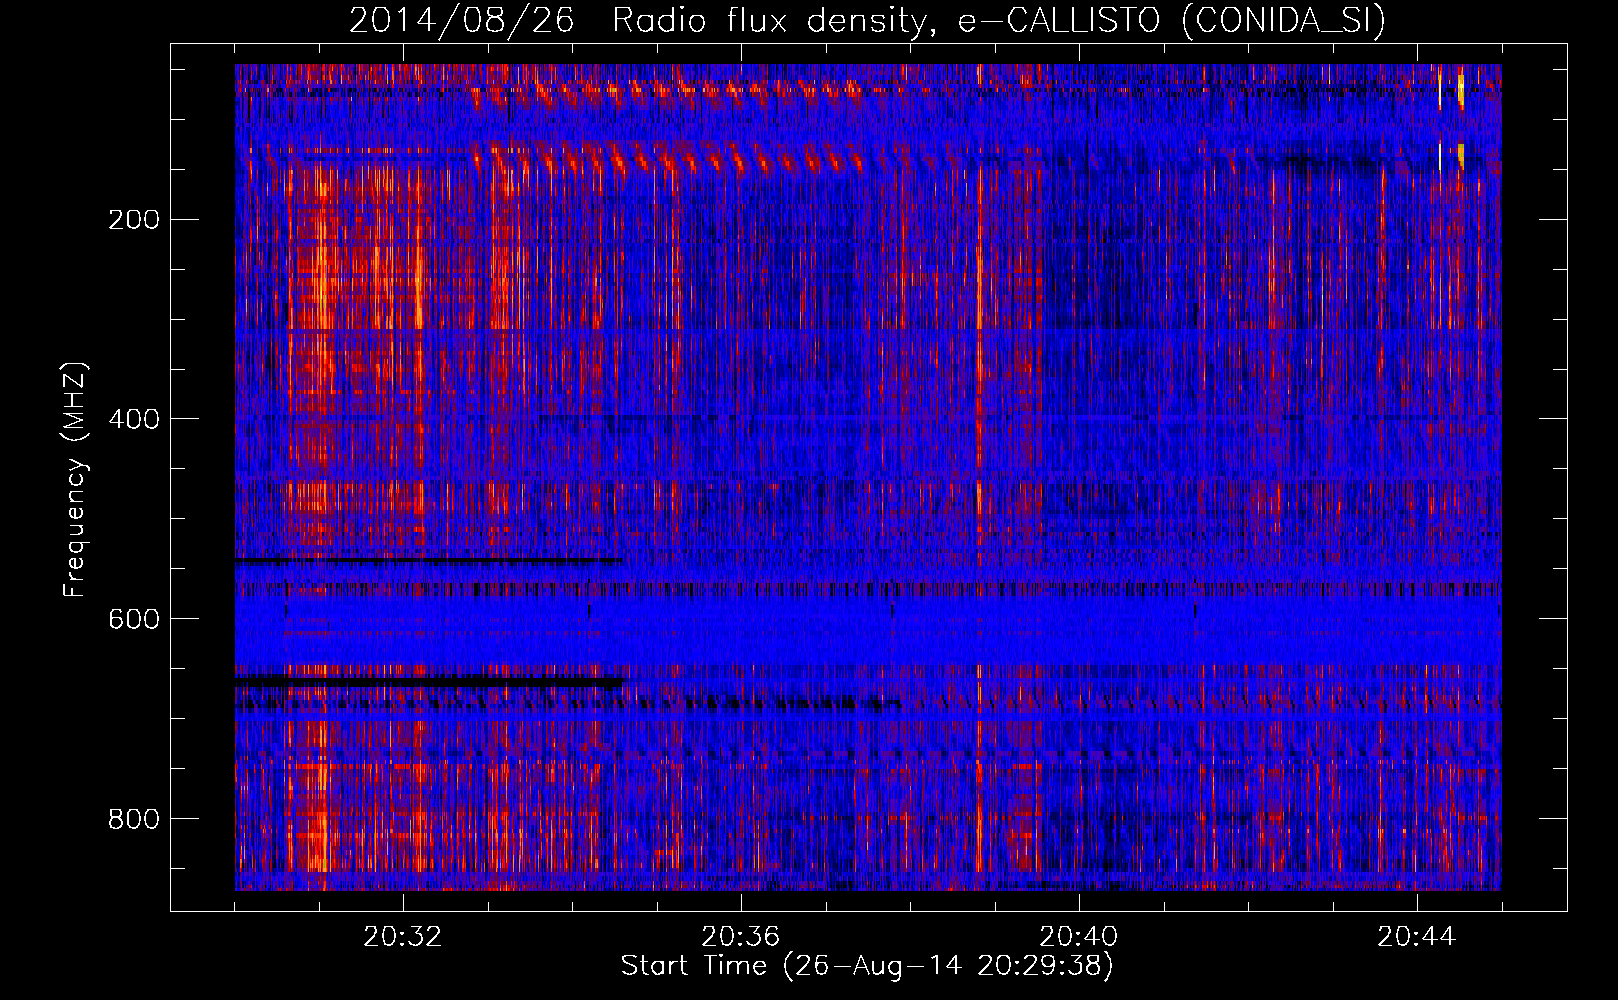
Task: Click the 600 frequency tick label
Action: [x=134, y=619]
